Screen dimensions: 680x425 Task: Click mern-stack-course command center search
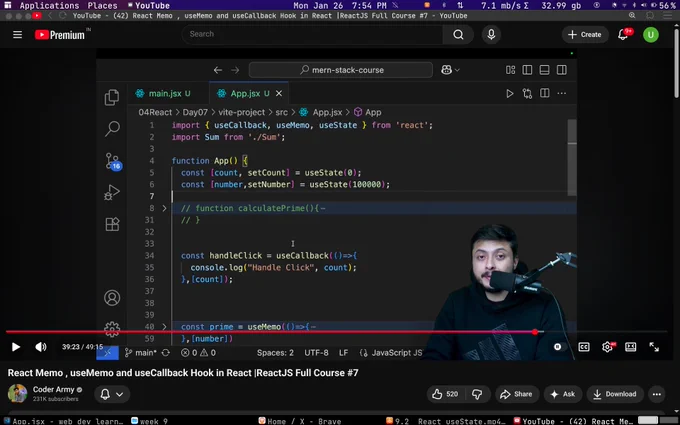(341, 70)
